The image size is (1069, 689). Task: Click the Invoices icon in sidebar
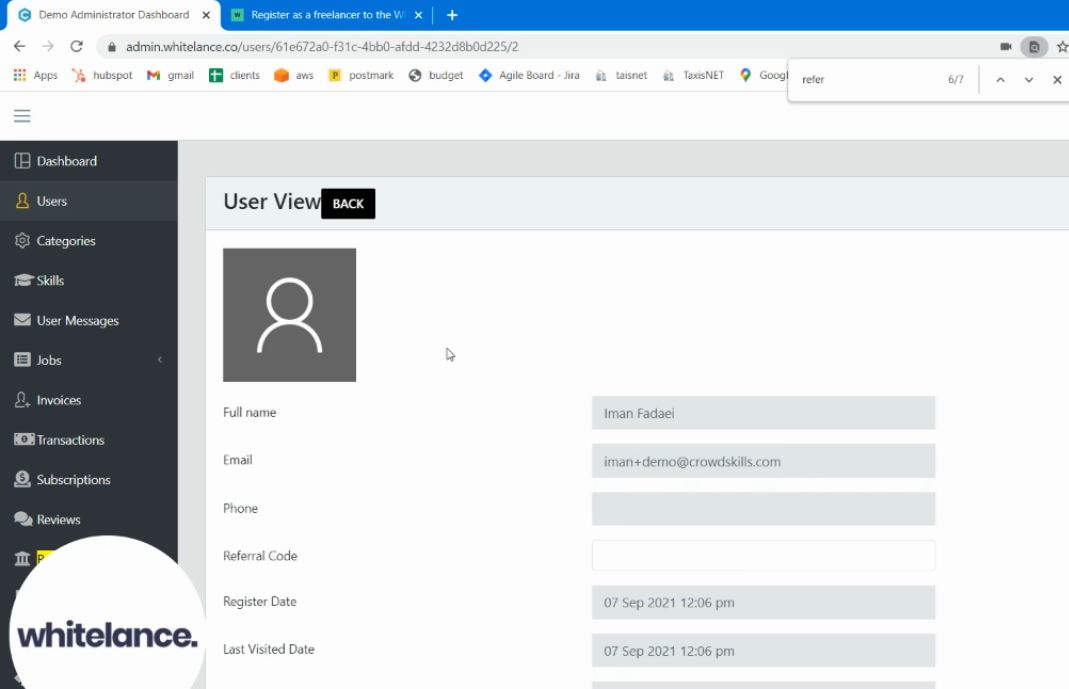(22, 400)
